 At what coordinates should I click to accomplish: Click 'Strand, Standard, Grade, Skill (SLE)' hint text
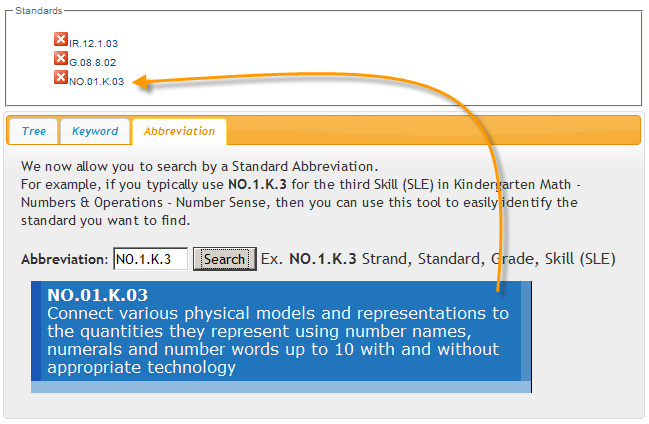489,259
